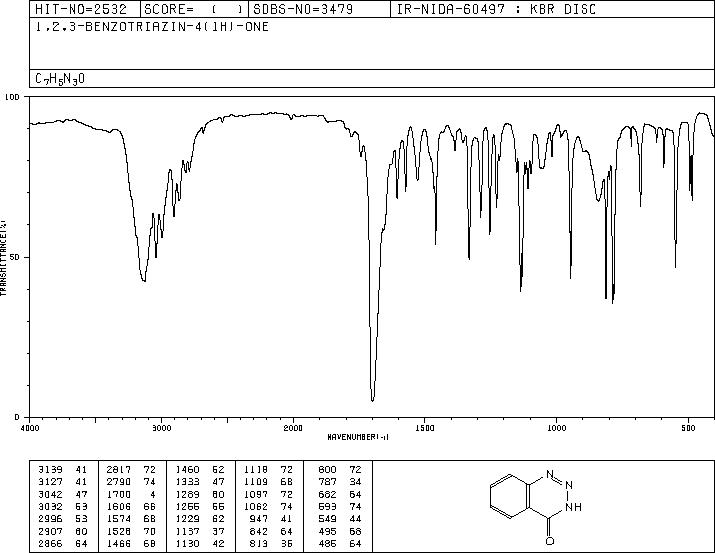Click peak table entry 3127

(50, 482)
